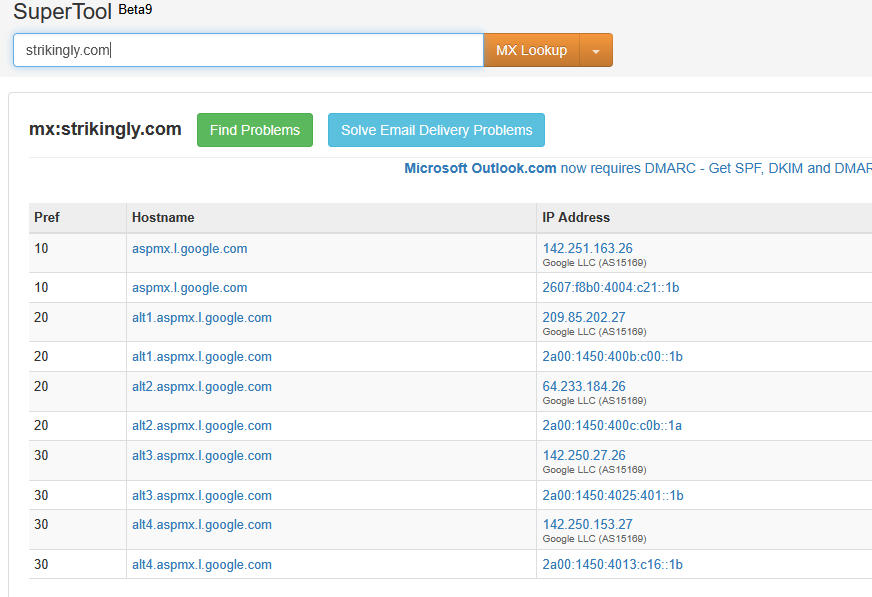Open first alt1.aspmx.l.google.com hostname link
872x597 pixels.
202,317
